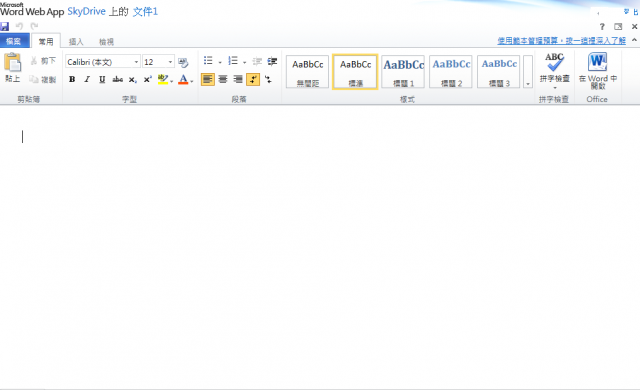This screenshot has width=640, height=390.
Task: Switch to the Home ribbon tab
Action: point(46,41)
